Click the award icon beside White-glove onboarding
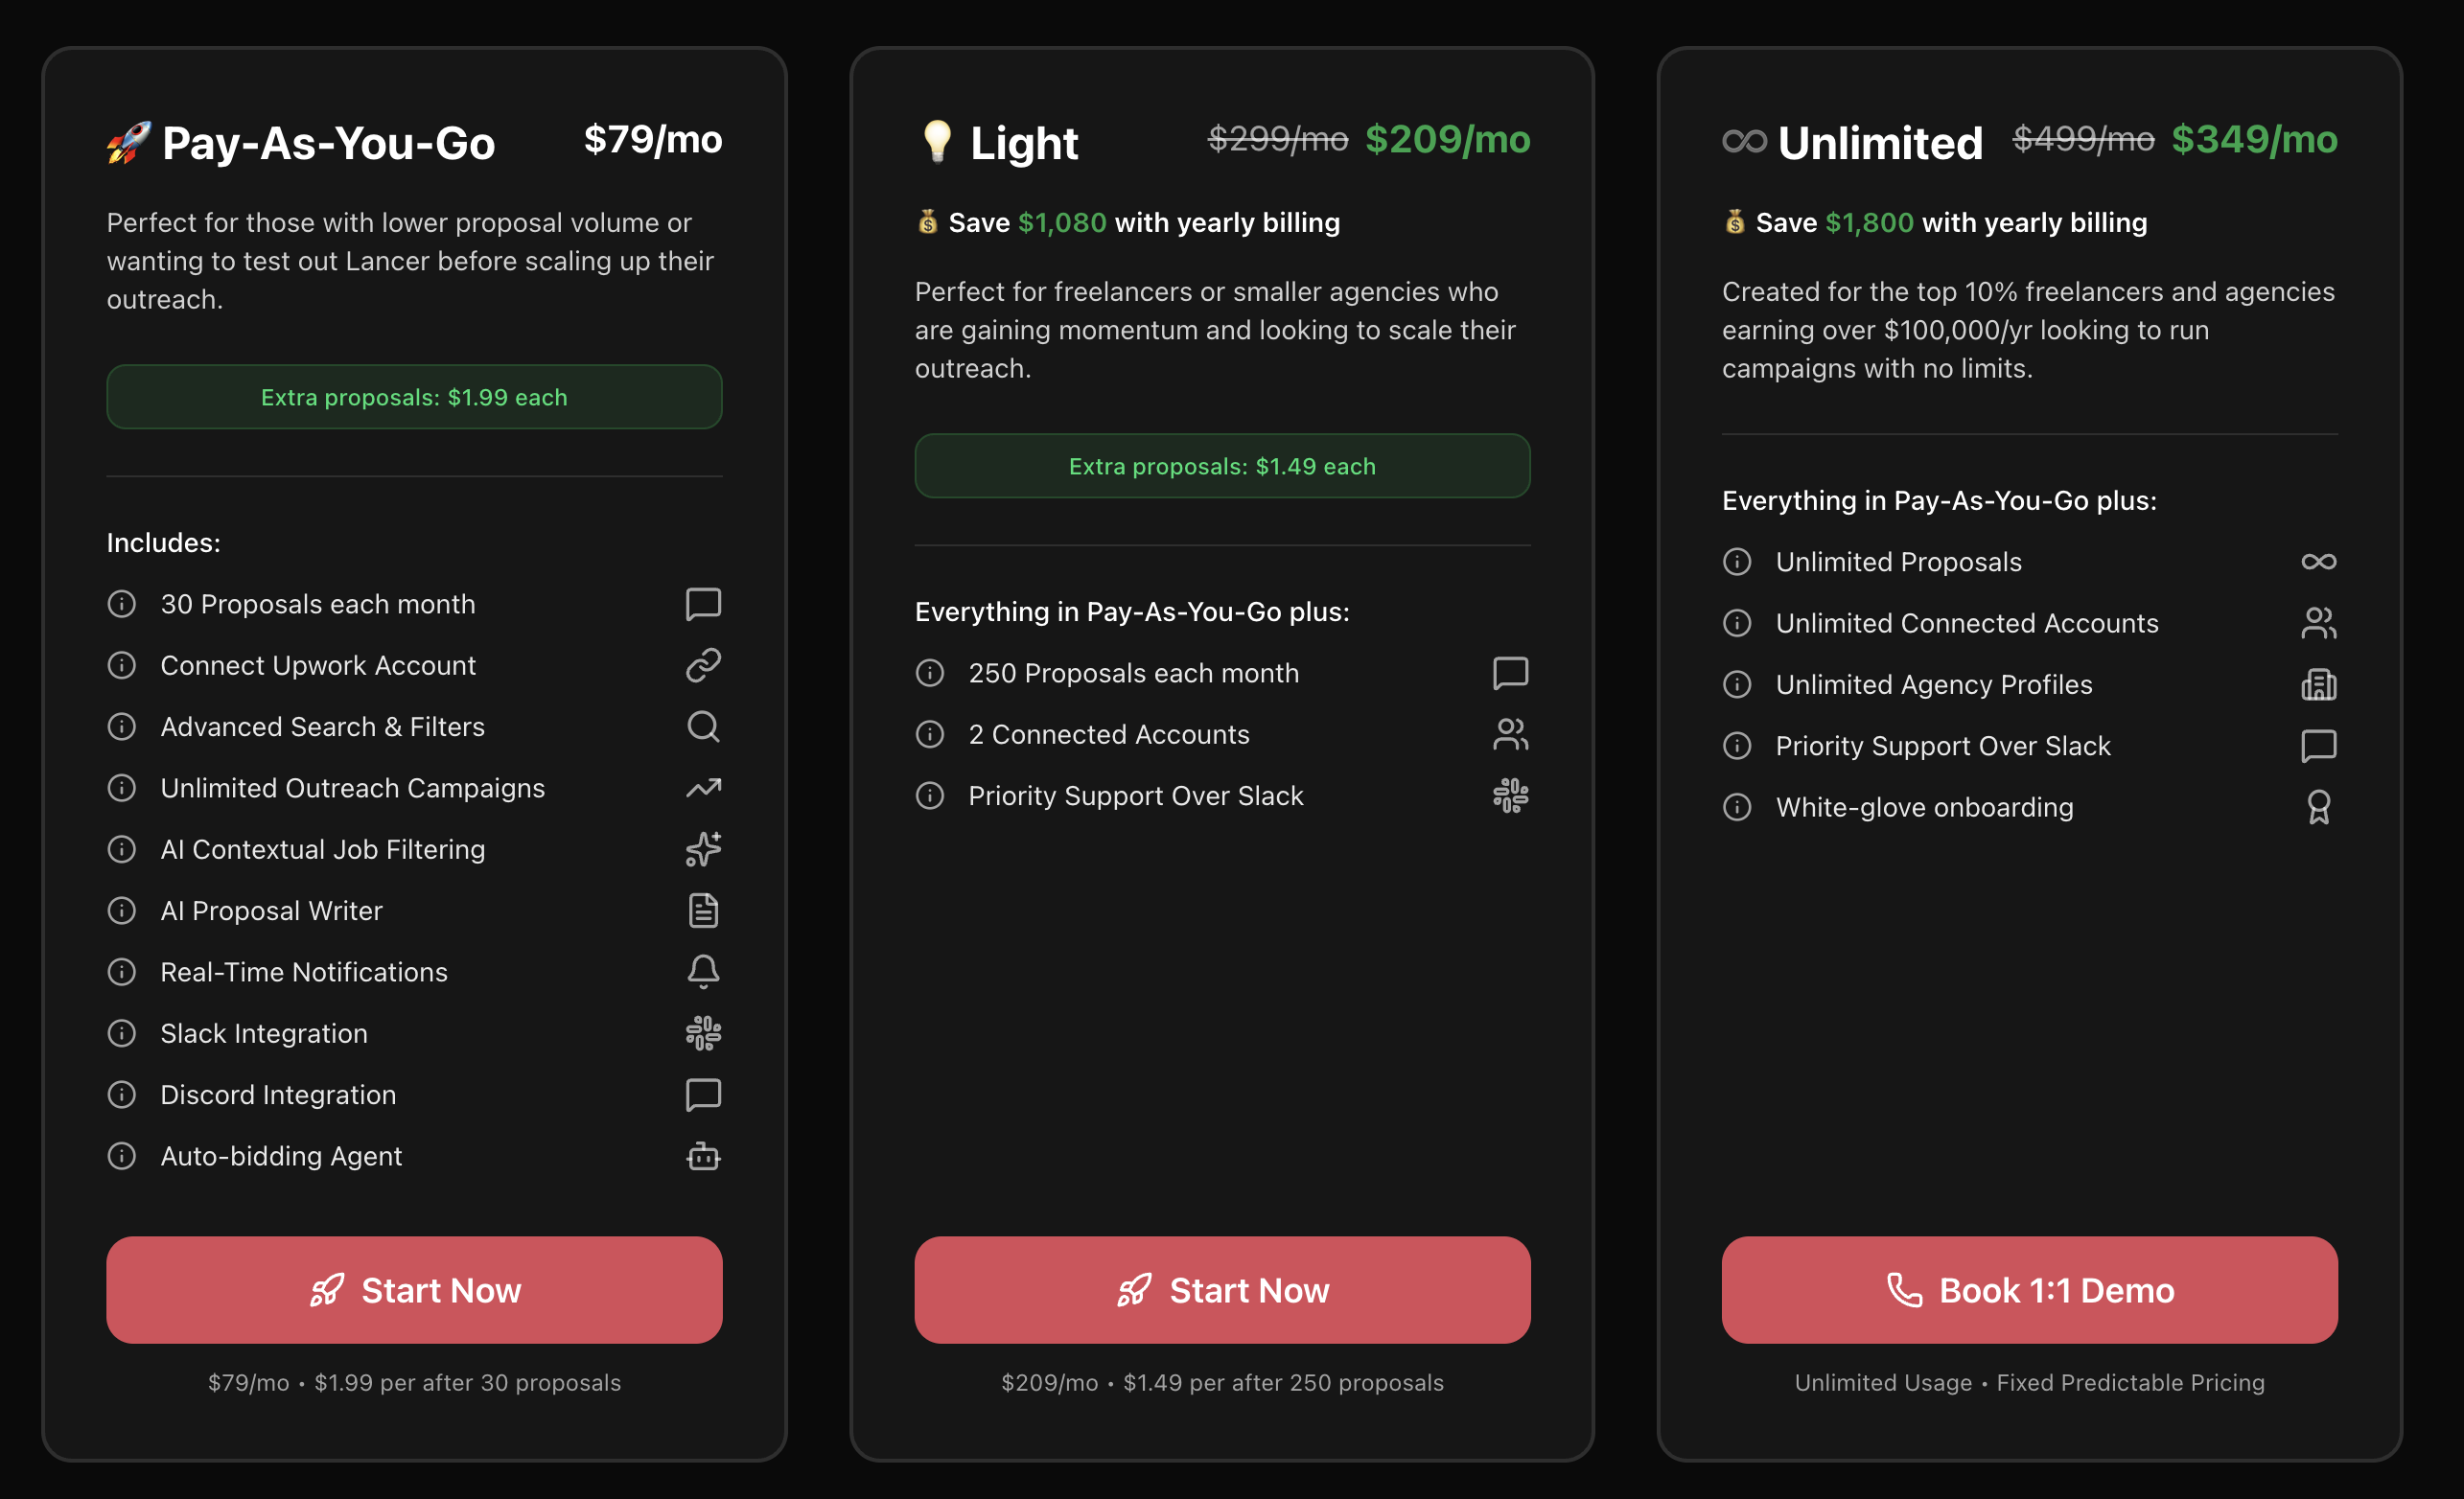This screenshot has height=1499, width=2464. [2318, 807]
